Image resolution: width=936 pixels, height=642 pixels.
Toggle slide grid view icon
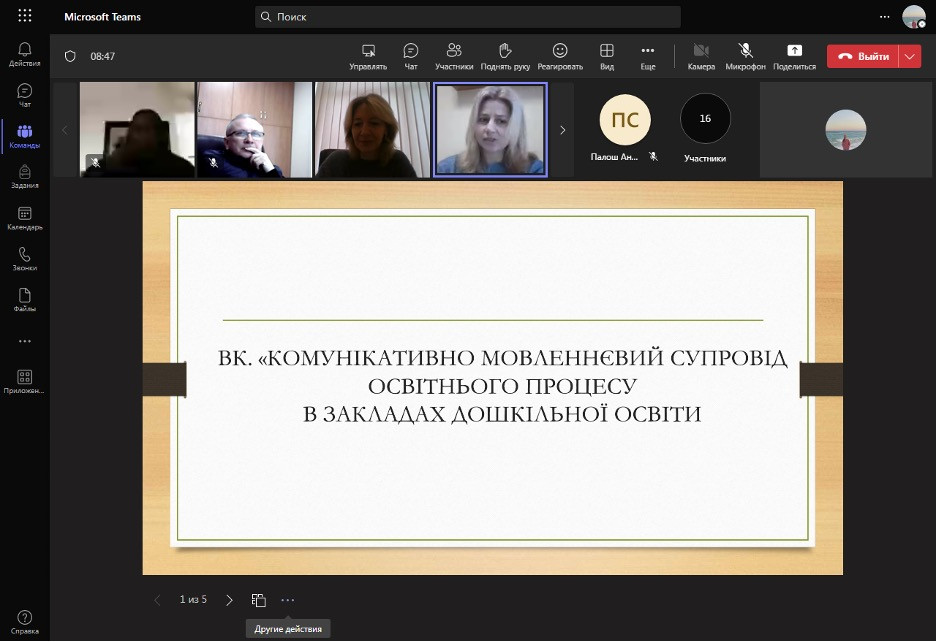[x=259, y=600]
